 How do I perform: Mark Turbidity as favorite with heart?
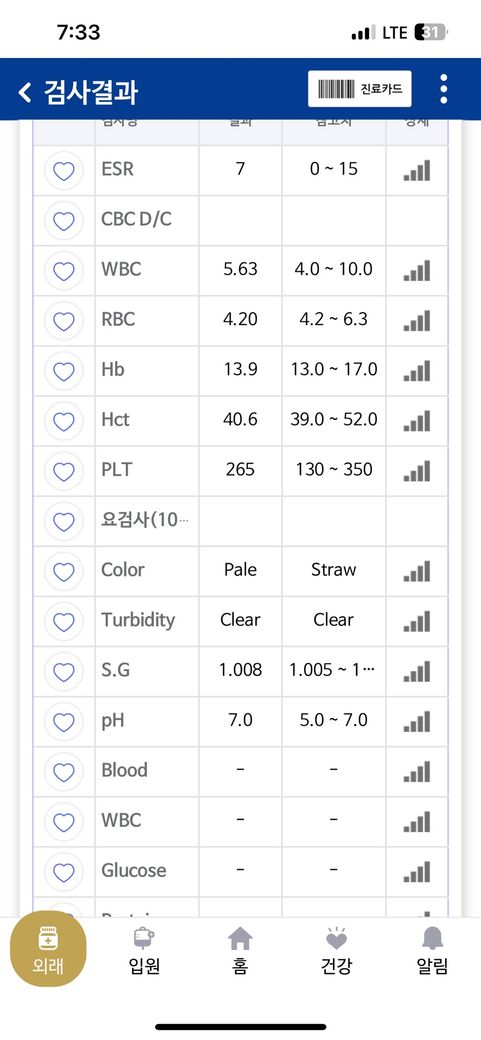click(64, 621)
